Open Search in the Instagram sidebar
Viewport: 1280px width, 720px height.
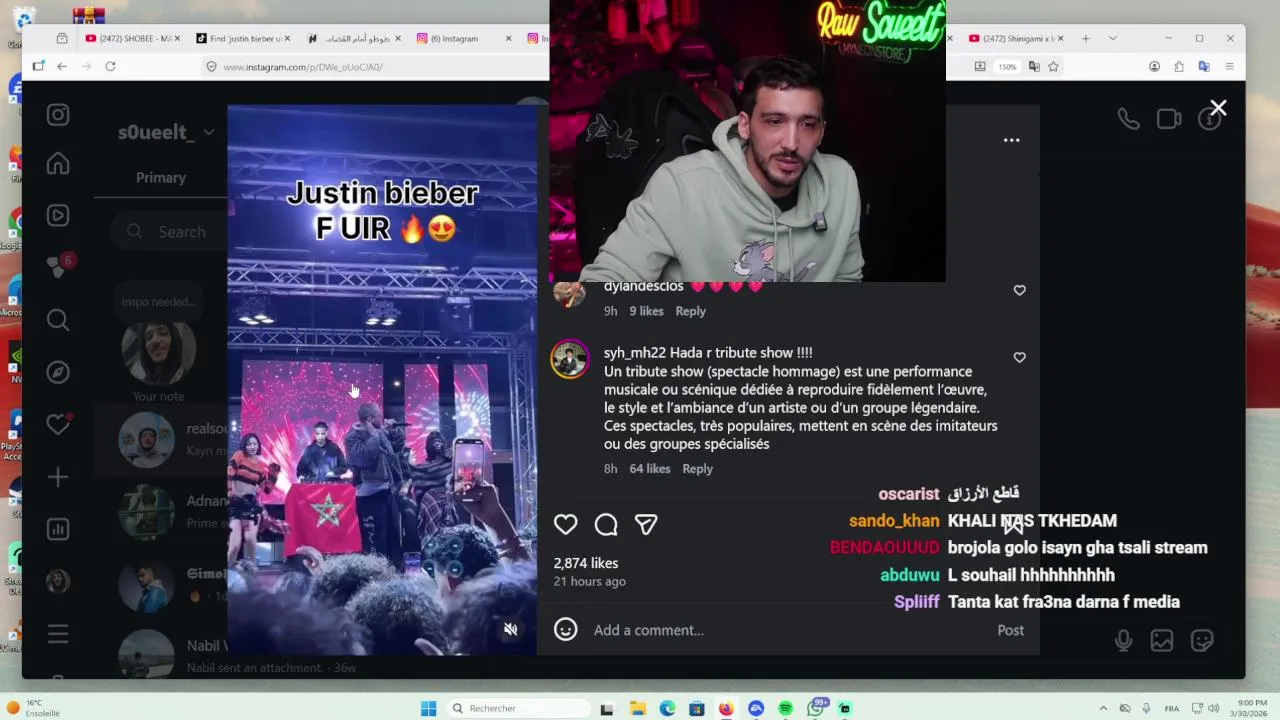tap(58, 320)
